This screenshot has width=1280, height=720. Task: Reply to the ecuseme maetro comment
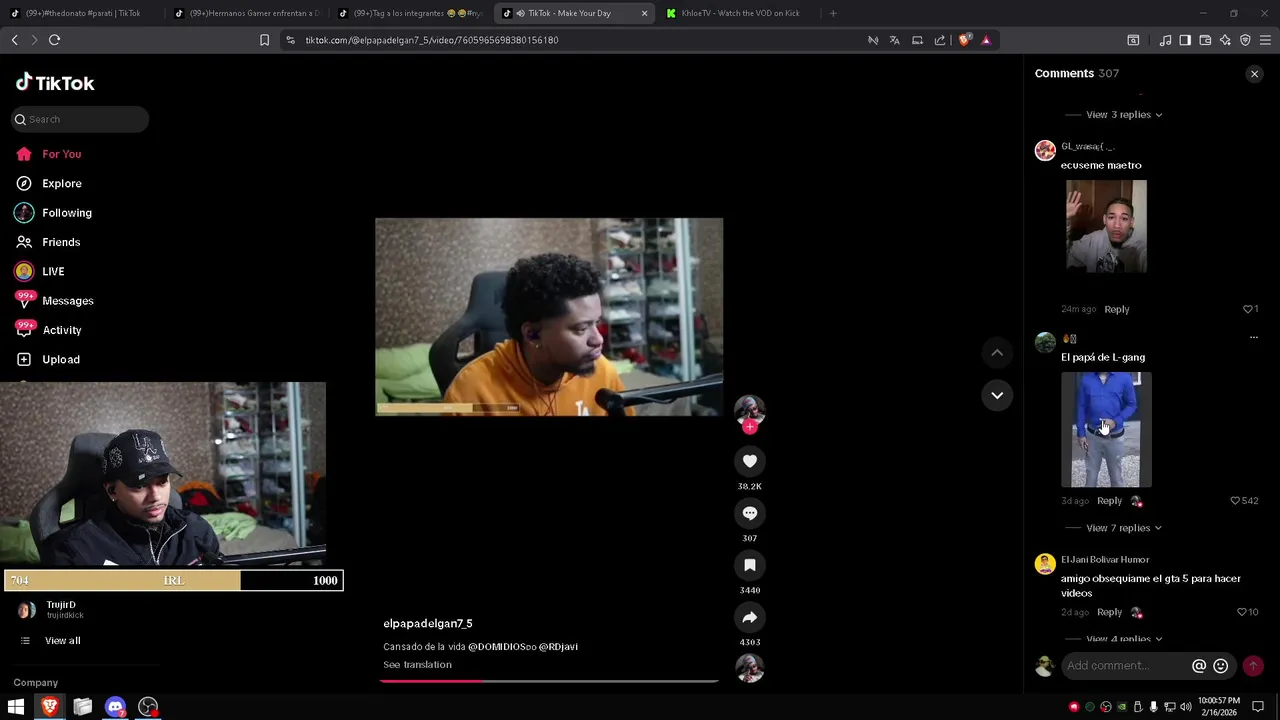pos(1117,309)
